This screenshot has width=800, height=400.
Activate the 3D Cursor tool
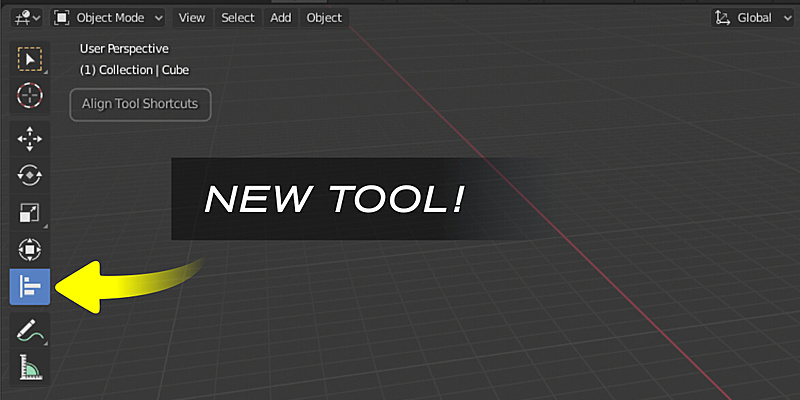30,96
